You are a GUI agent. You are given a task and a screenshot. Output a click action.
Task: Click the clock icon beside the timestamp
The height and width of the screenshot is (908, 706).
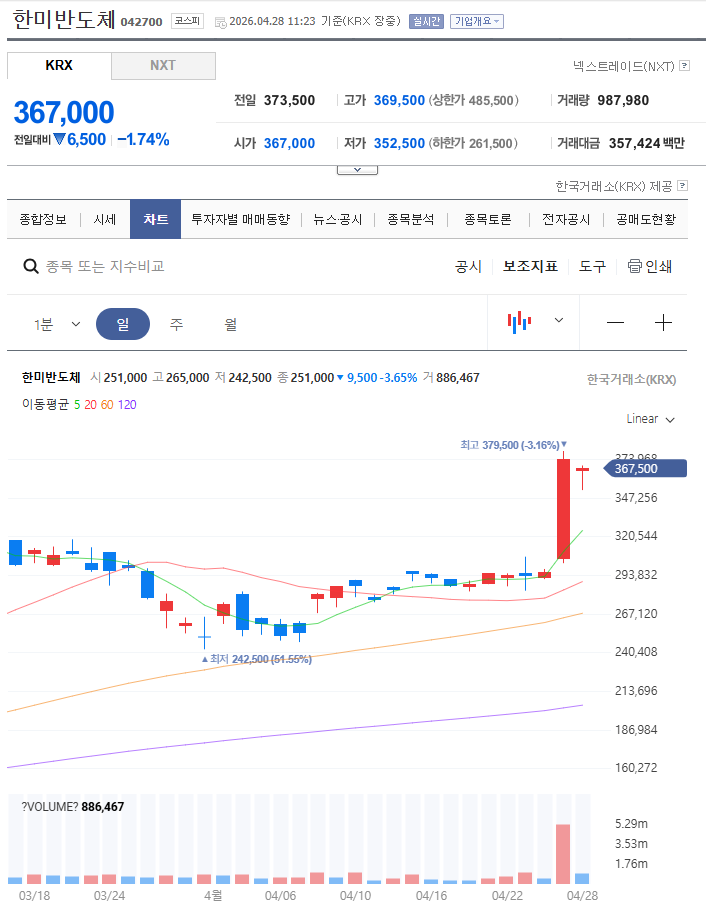(221, 23)
